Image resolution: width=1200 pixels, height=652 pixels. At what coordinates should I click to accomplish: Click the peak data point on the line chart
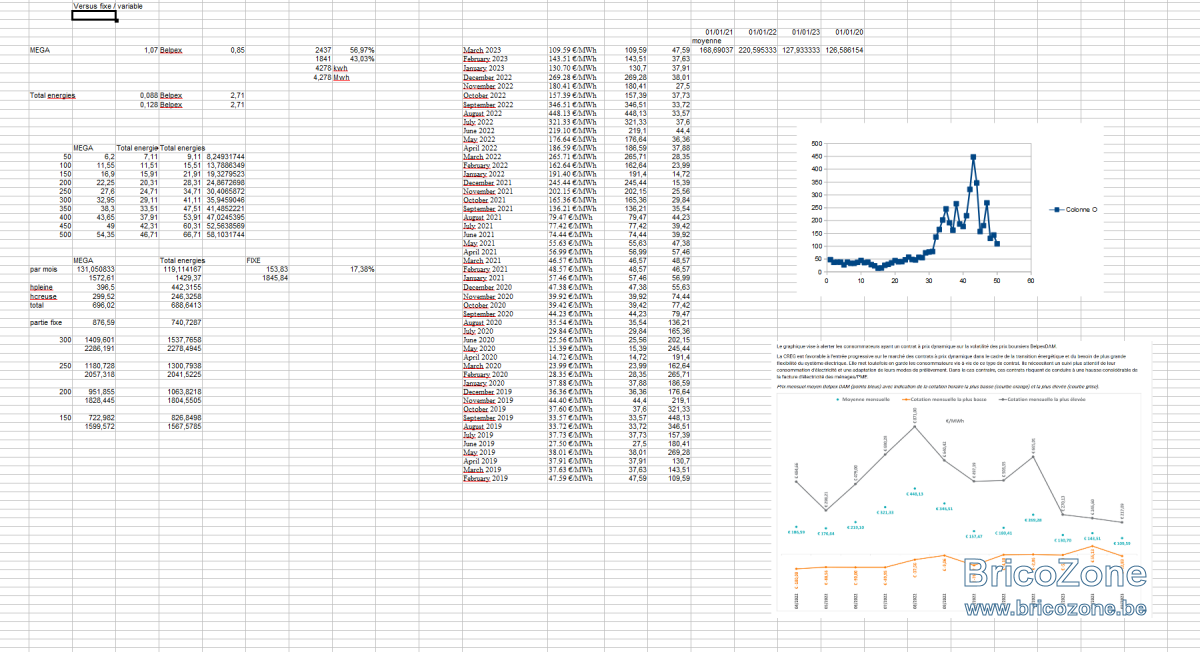[973, 157]
